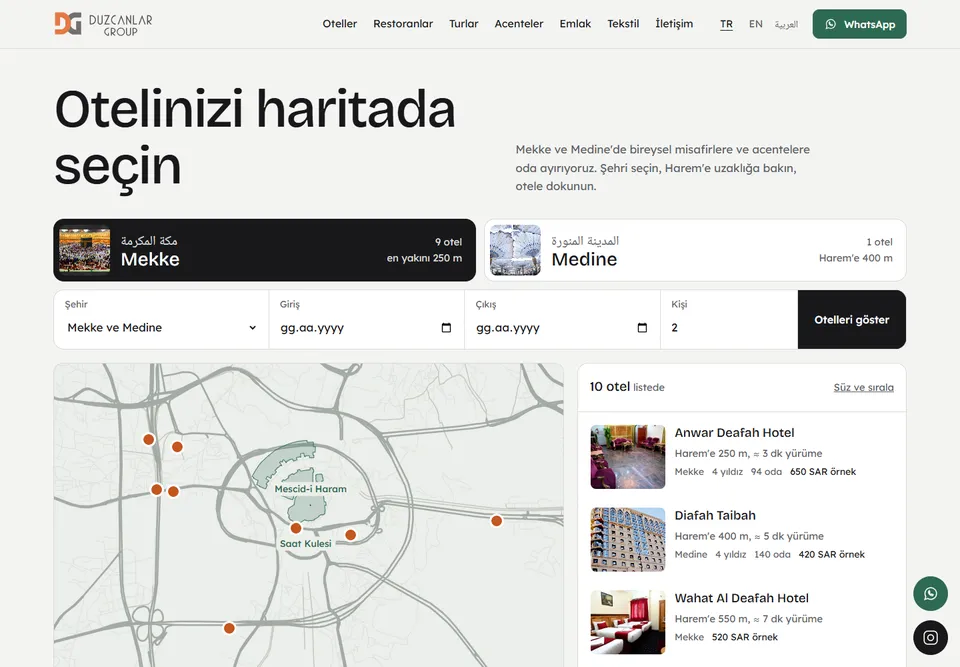Open Anwar Deafah Hotel thumbnail
960x667 pixels.
[628, 457]
